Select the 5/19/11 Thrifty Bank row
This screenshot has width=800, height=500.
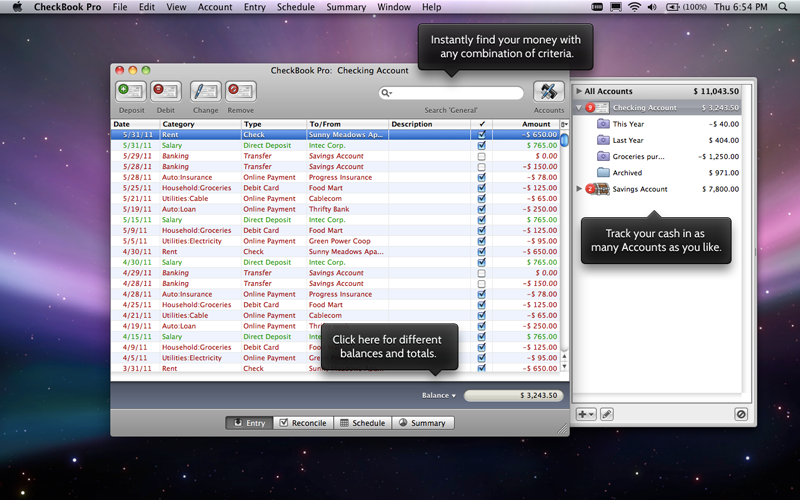[x=335, y=209]
